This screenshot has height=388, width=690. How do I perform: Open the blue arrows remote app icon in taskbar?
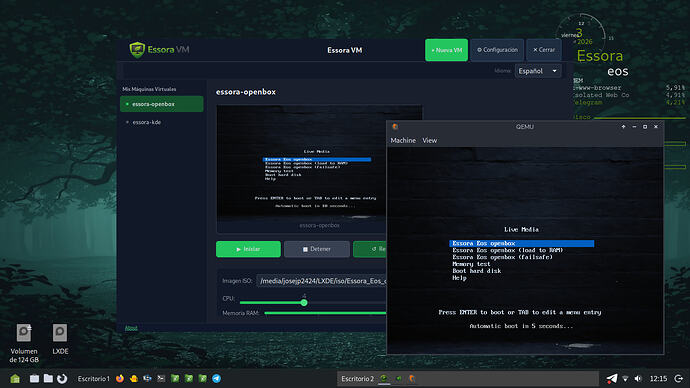(x=147, y=378)
